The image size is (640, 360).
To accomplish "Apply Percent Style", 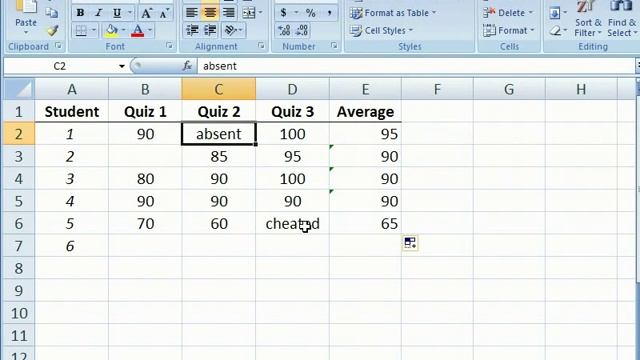I will pos(311,13).
